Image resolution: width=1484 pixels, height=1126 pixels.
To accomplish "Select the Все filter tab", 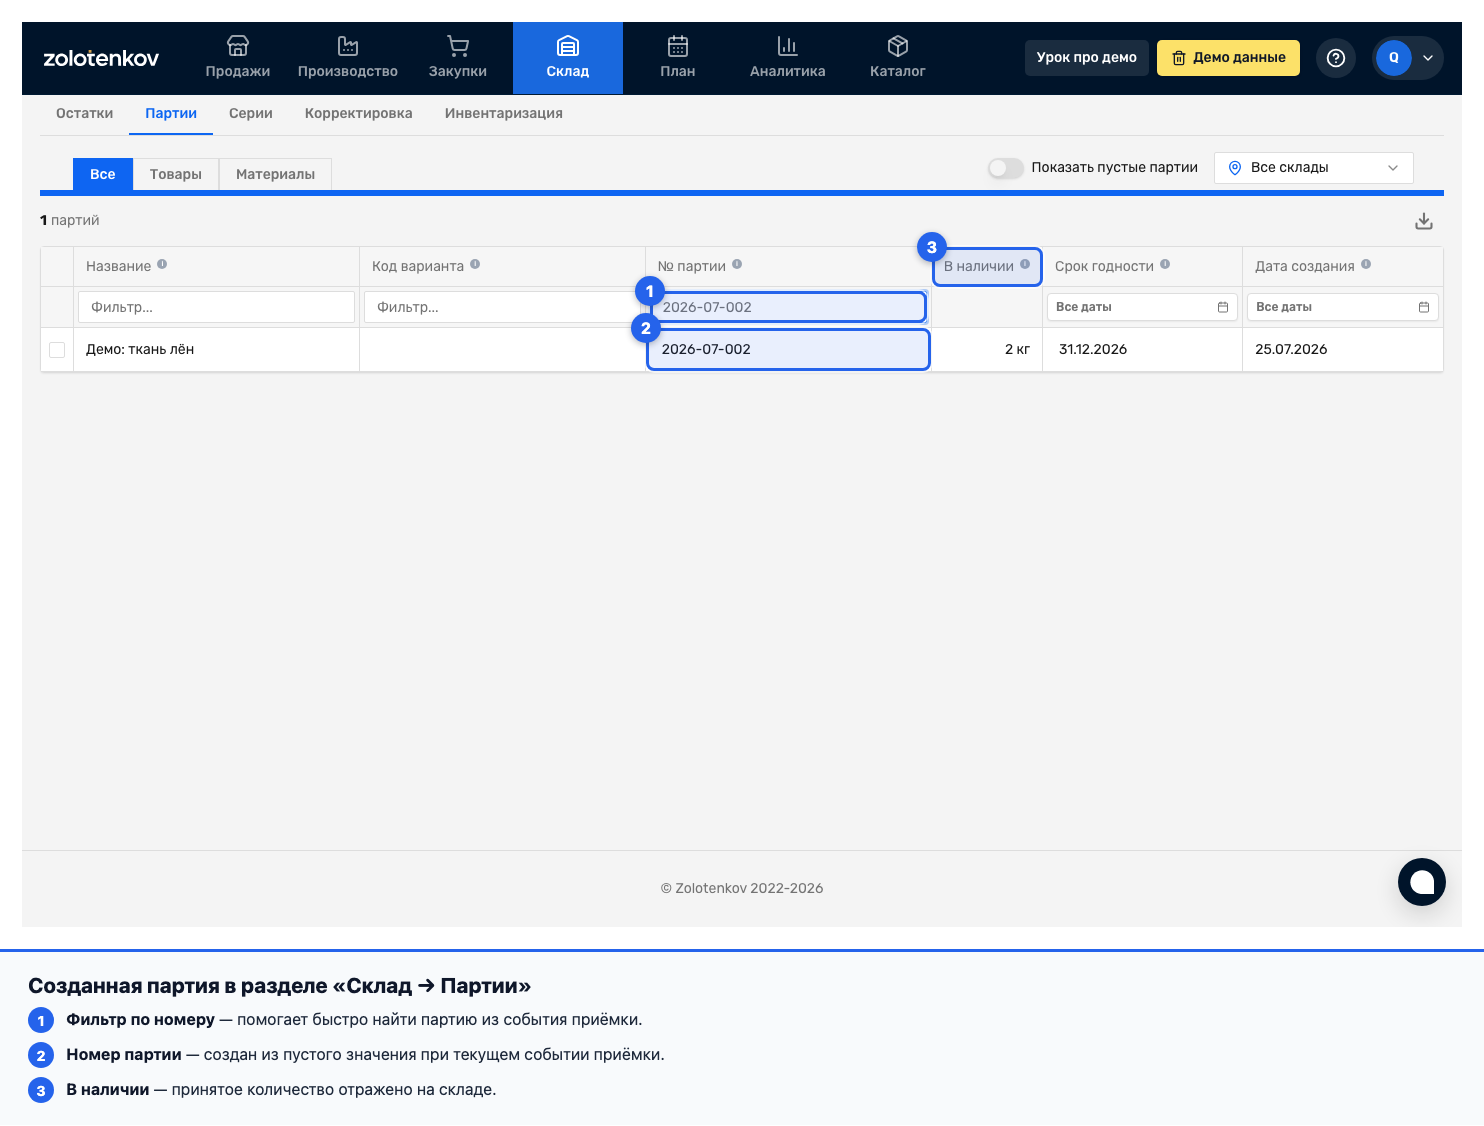I will point(103,174).
